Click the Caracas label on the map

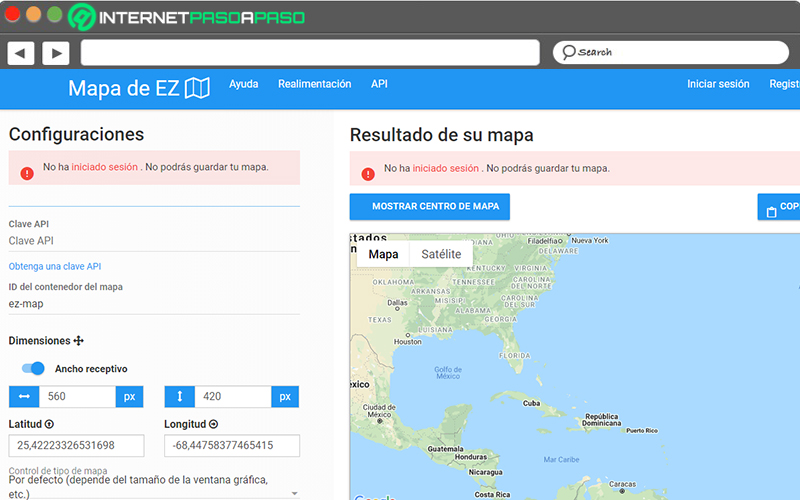click(622, 484)
